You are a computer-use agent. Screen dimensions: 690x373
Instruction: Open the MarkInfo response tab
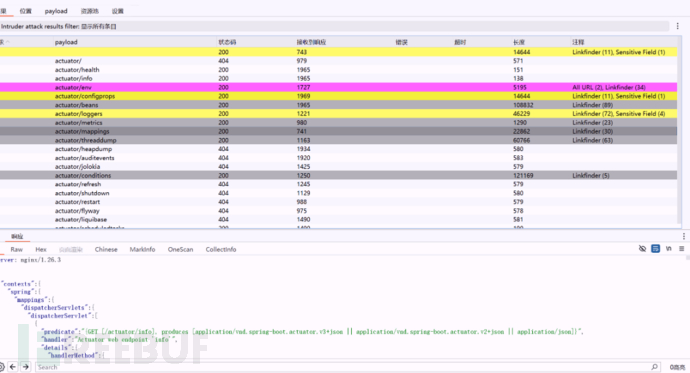point(142,249)
